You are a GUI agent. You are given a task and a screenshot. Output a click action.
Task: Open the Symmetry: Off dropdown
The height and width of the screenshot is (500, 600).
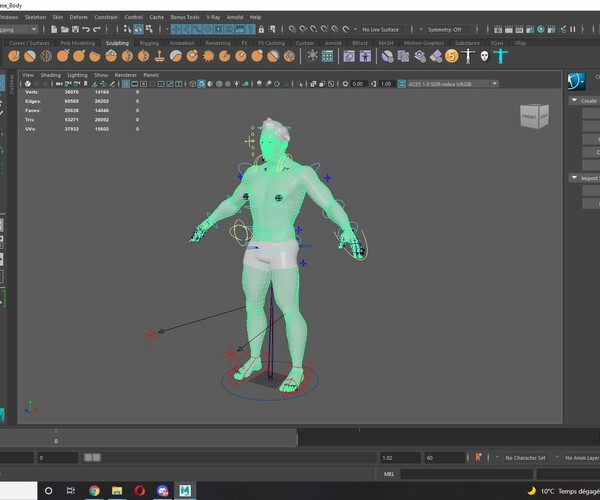pyautogui.click(x=448, y=29)
